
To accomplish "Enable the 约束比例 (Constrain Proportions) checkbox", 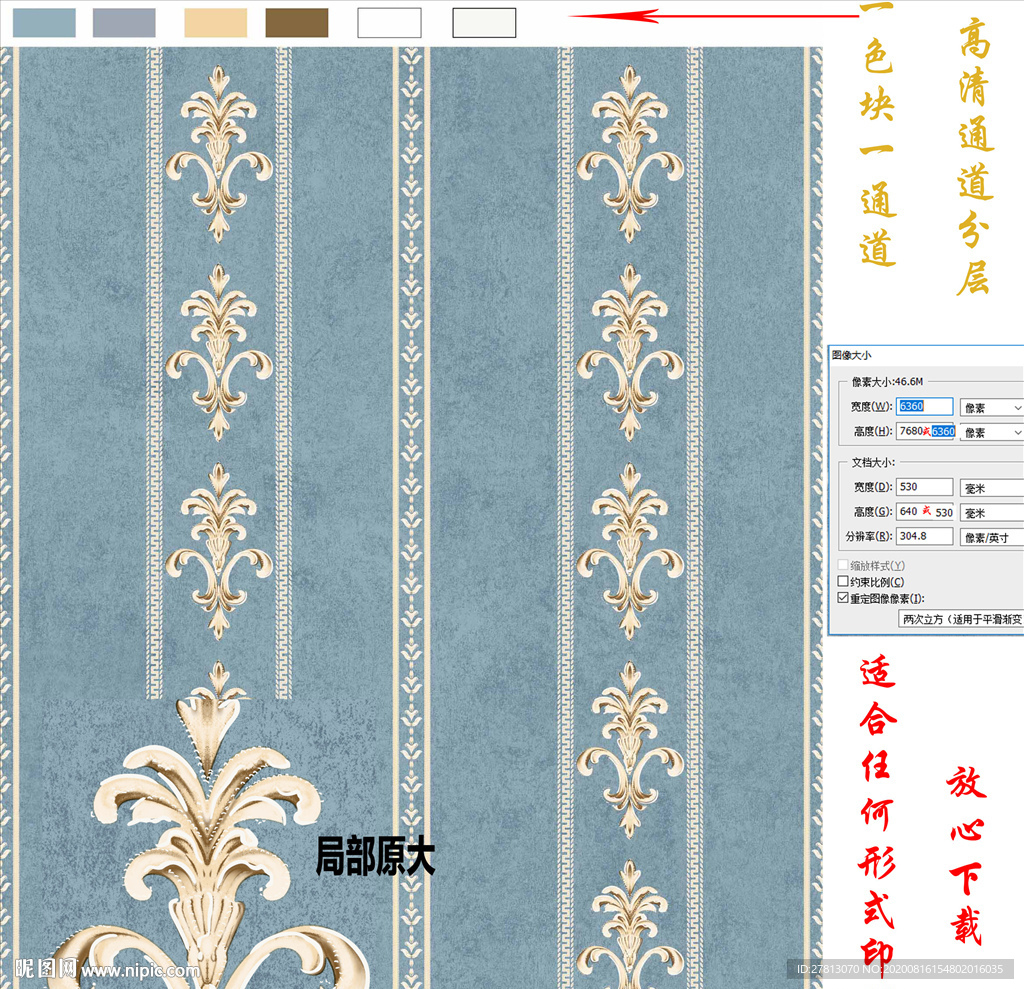I will tap(843, 581).
